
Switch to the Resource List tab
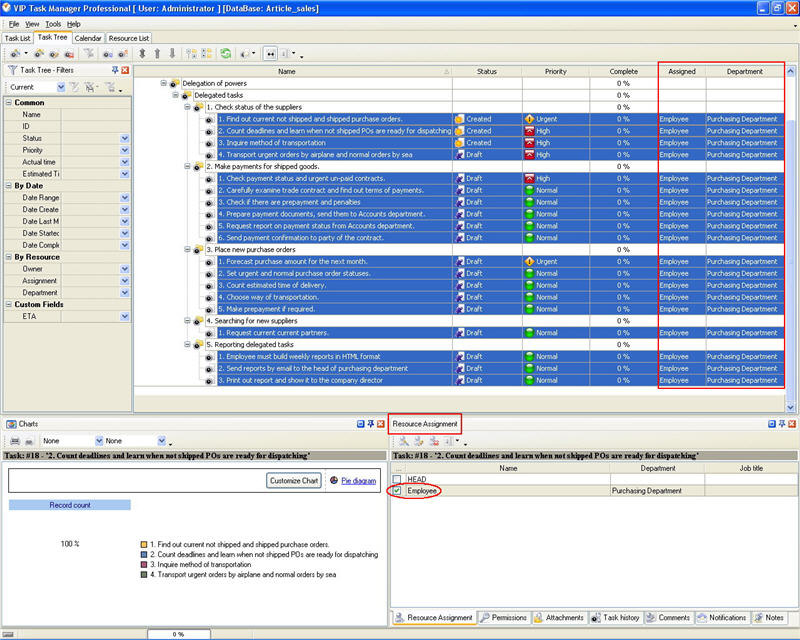[129, 38]
